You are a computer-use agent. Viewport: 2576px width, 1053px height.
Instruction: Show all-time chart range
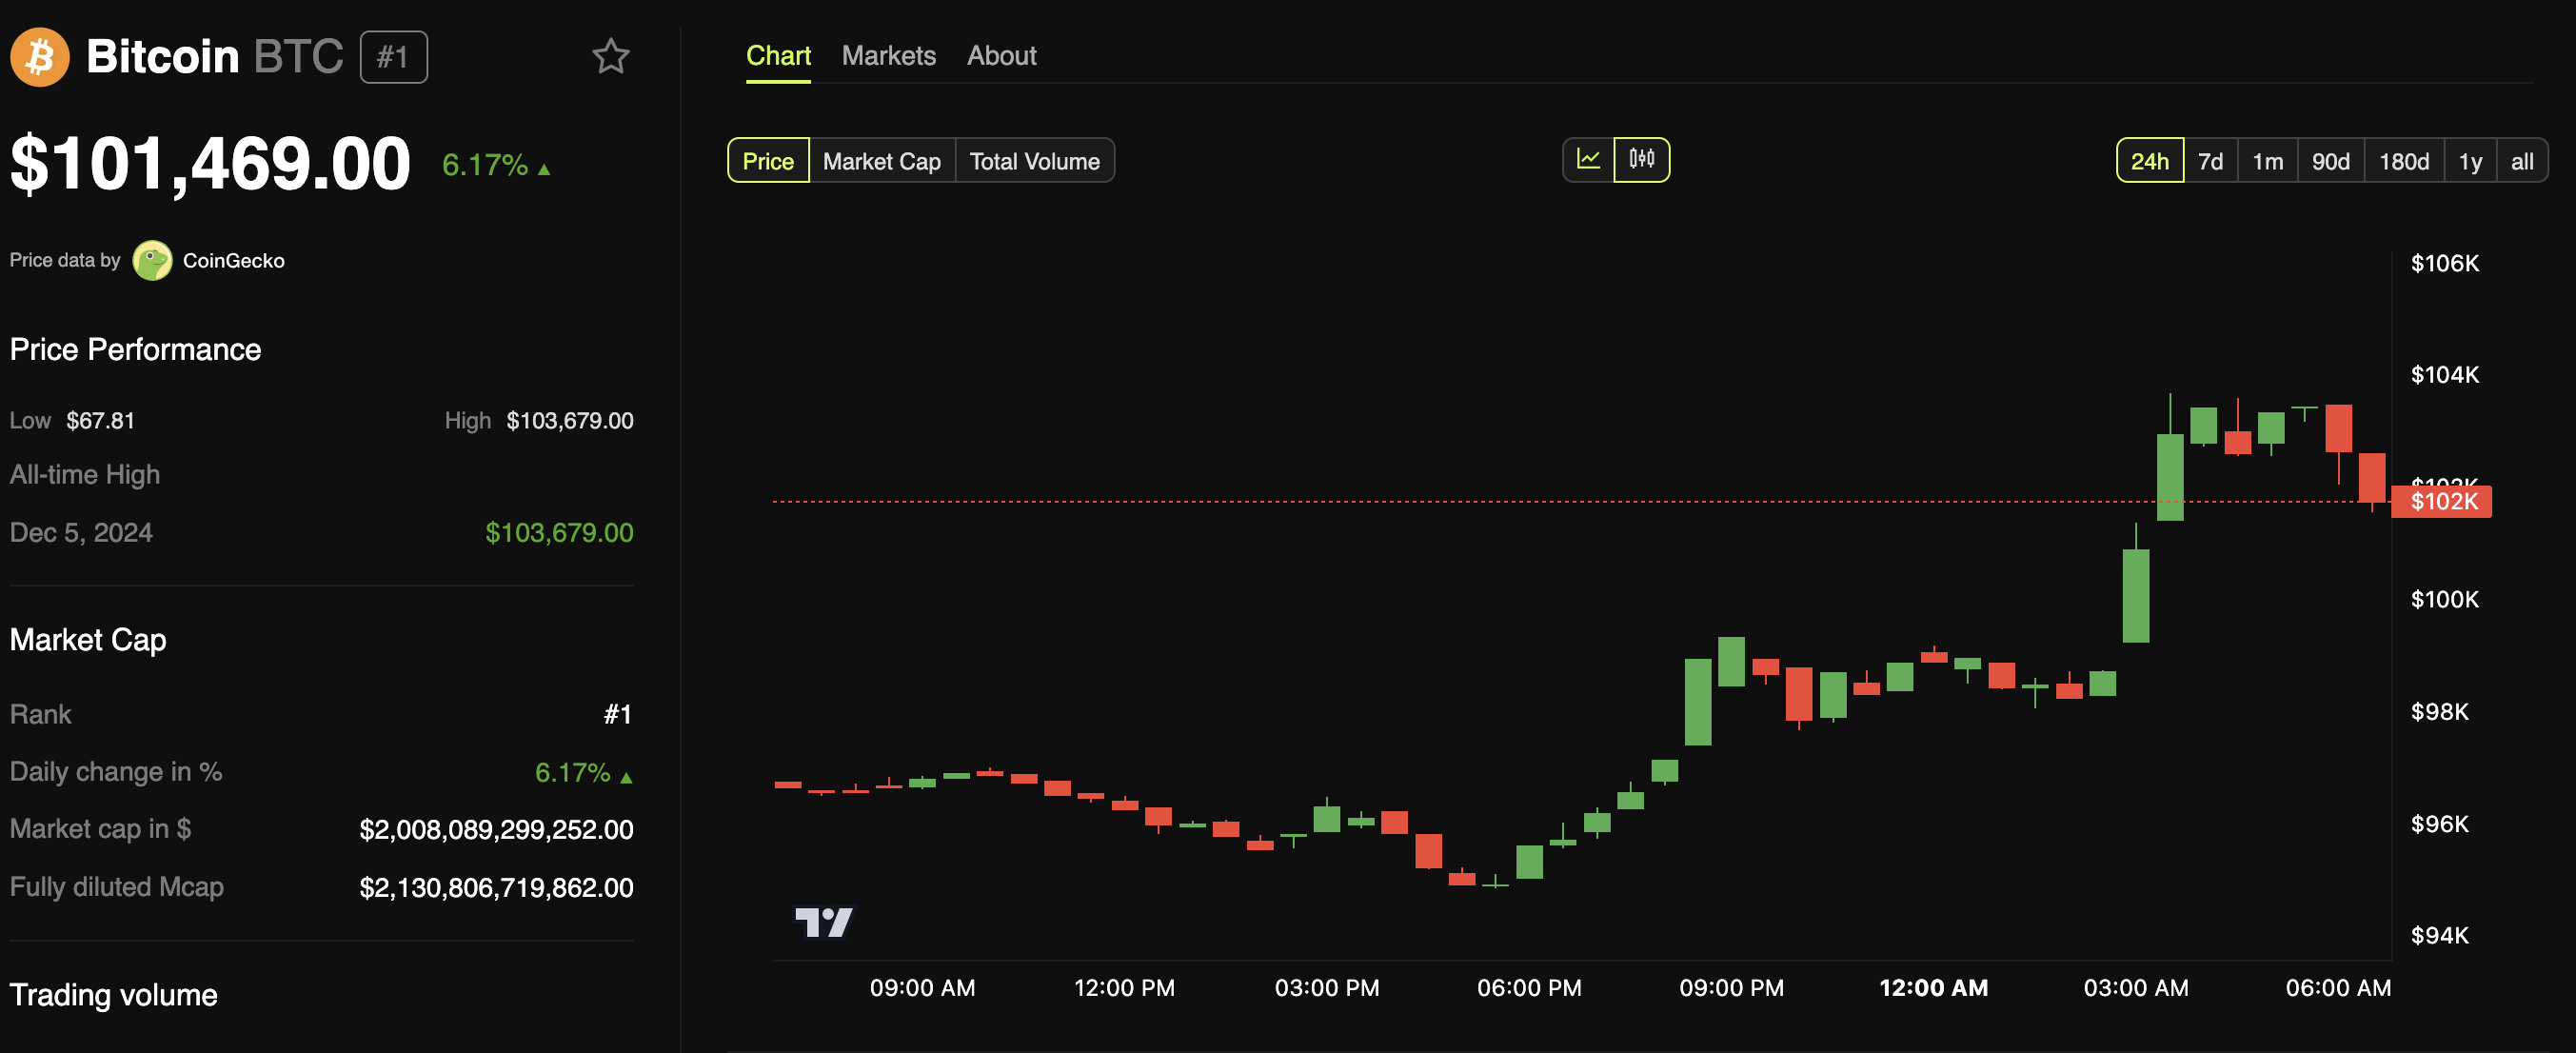[x=2522, y=161]
